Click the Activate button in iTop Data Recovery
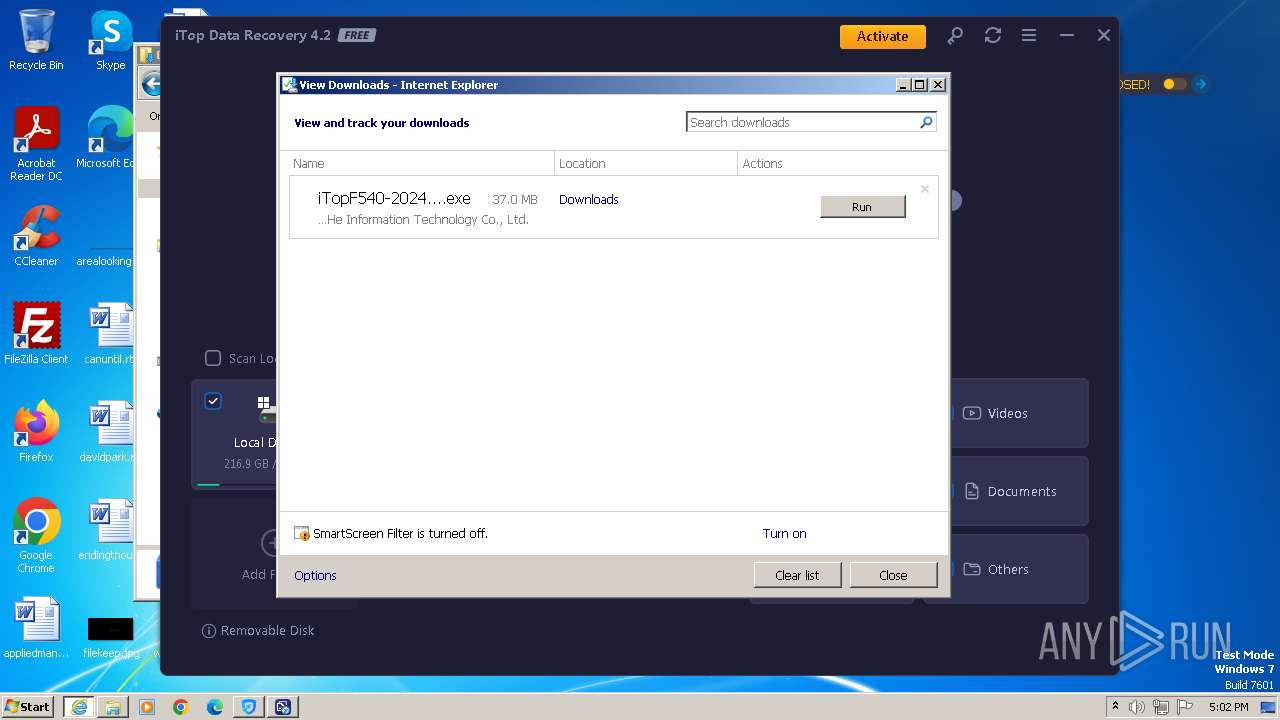Image resolution: width=1280 pixels, height=720 pixels. tap(882, 36)
